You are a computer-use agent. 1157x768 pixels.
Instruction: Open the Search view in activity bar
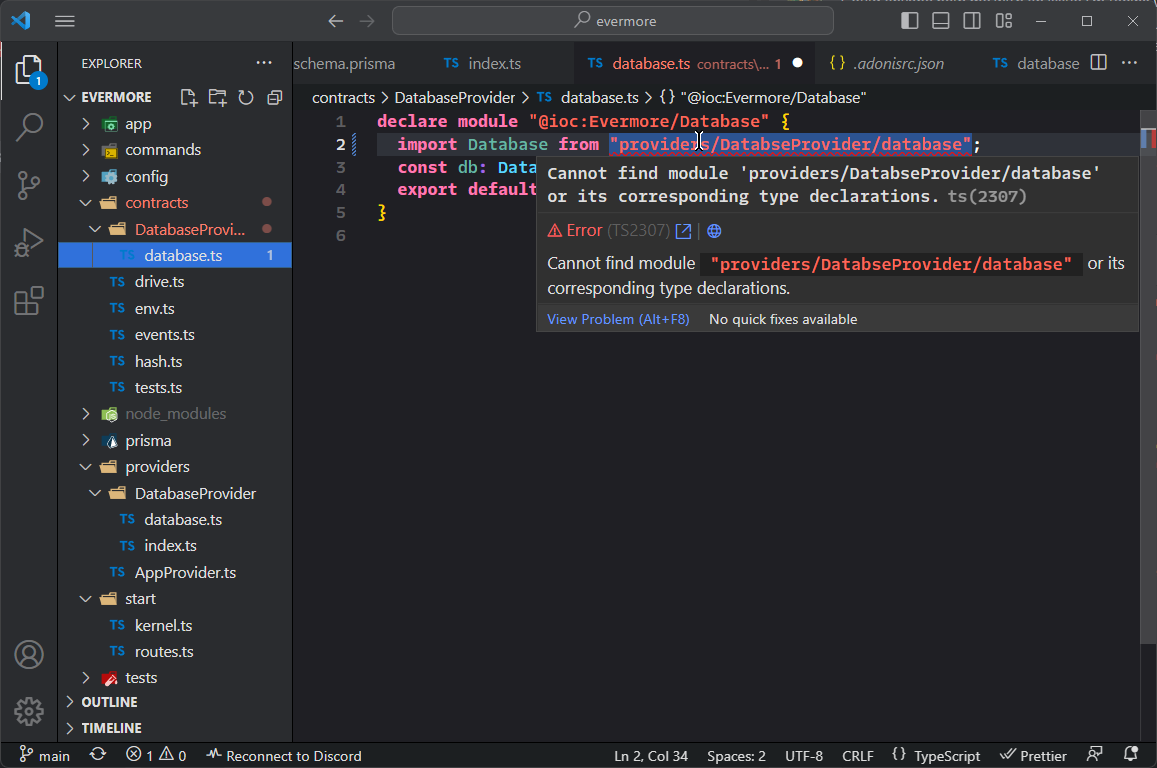pos(29,127)
